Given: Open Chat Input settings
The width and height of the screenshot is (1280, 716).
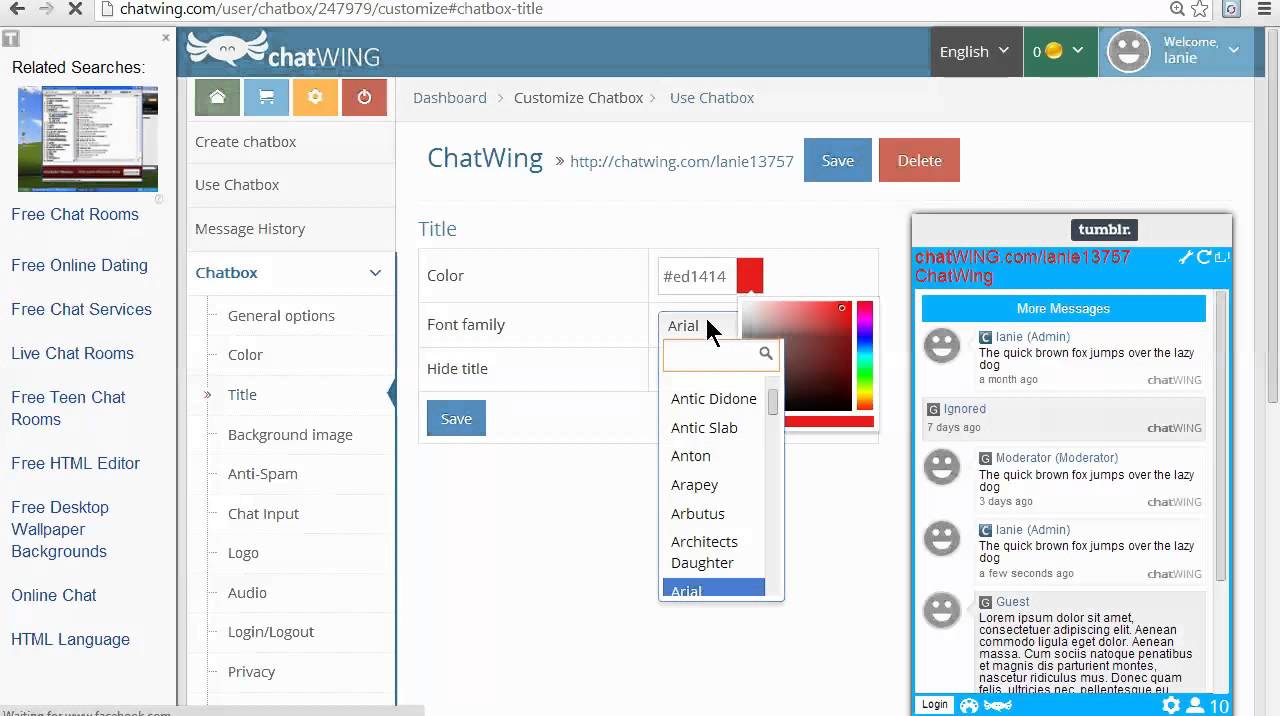Looking at the screenshot, I should (263, 513).
